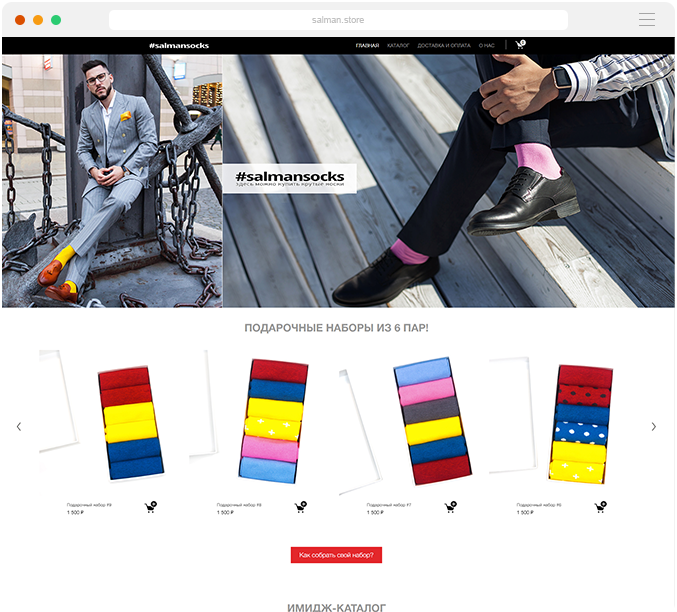Viewport: 677px width, 612px height.
Task: Click the man in grey suit photo
Action: coord(112,181)
